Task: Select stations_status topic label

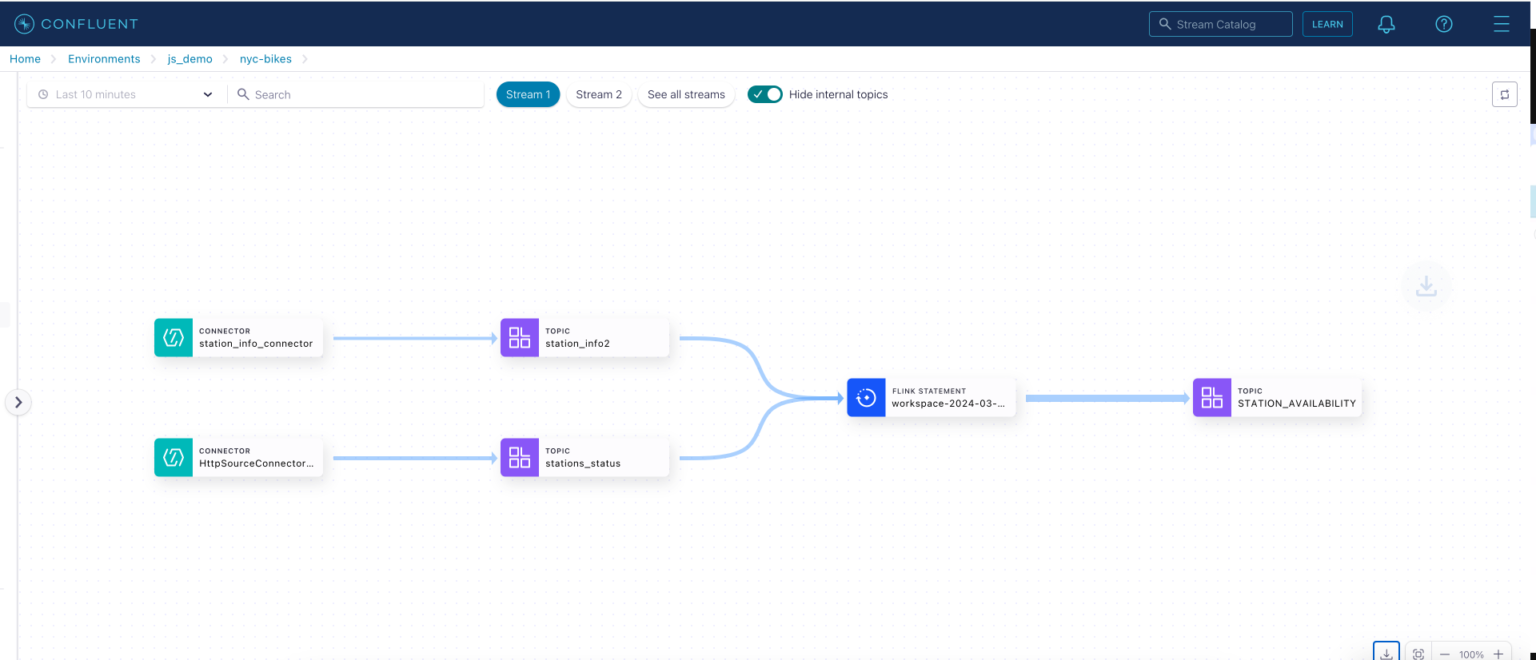Action: point(583,464)
